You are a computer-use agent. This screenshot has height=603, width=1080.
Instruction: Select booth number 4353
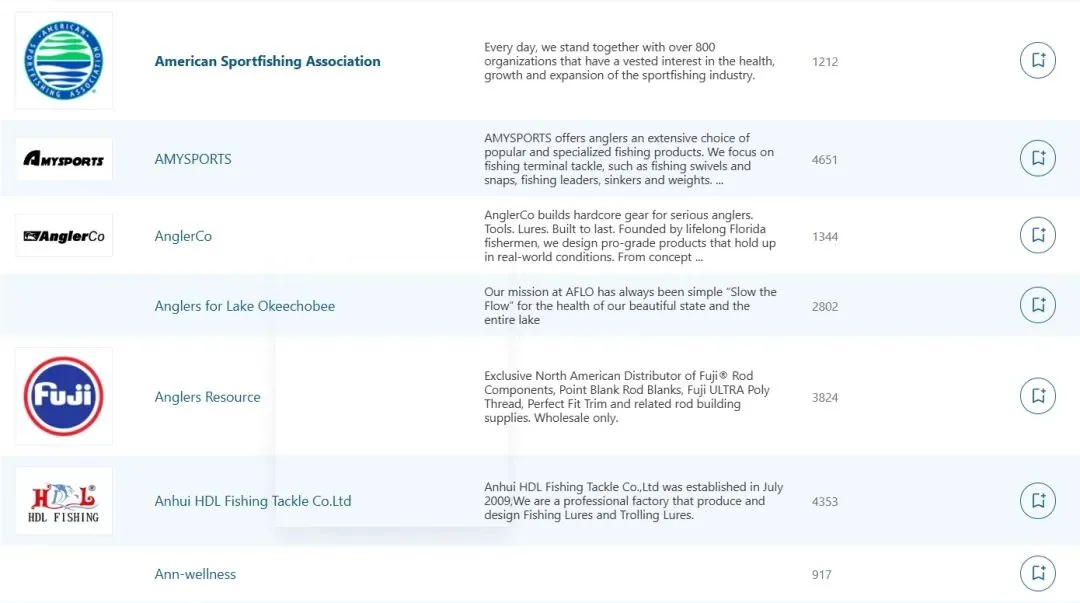pos(824,502)
